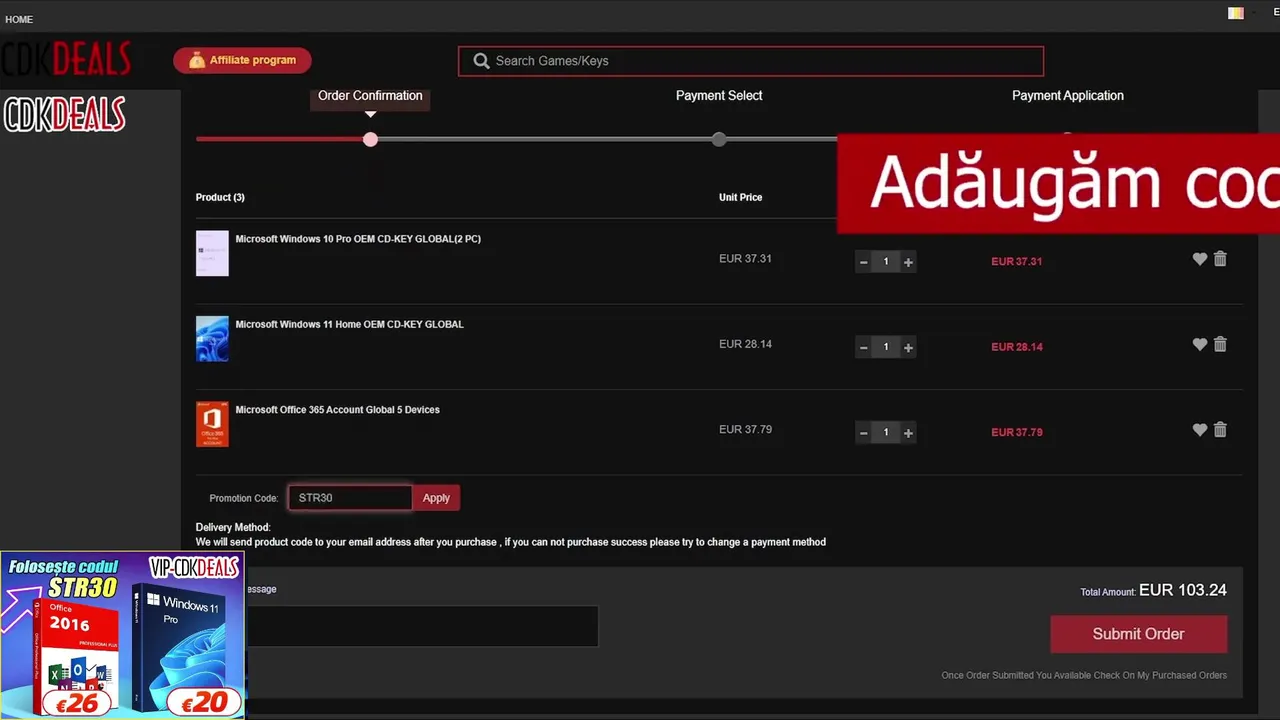Decrease Office 365 Account quantity
1280x720 pixels.
[x=864, y=433]
